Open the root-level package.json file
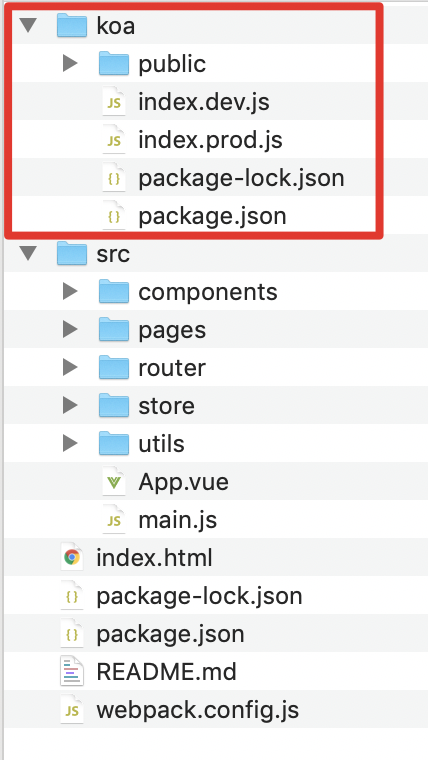This screenshot has height=760, width=428. coord(170,634)
